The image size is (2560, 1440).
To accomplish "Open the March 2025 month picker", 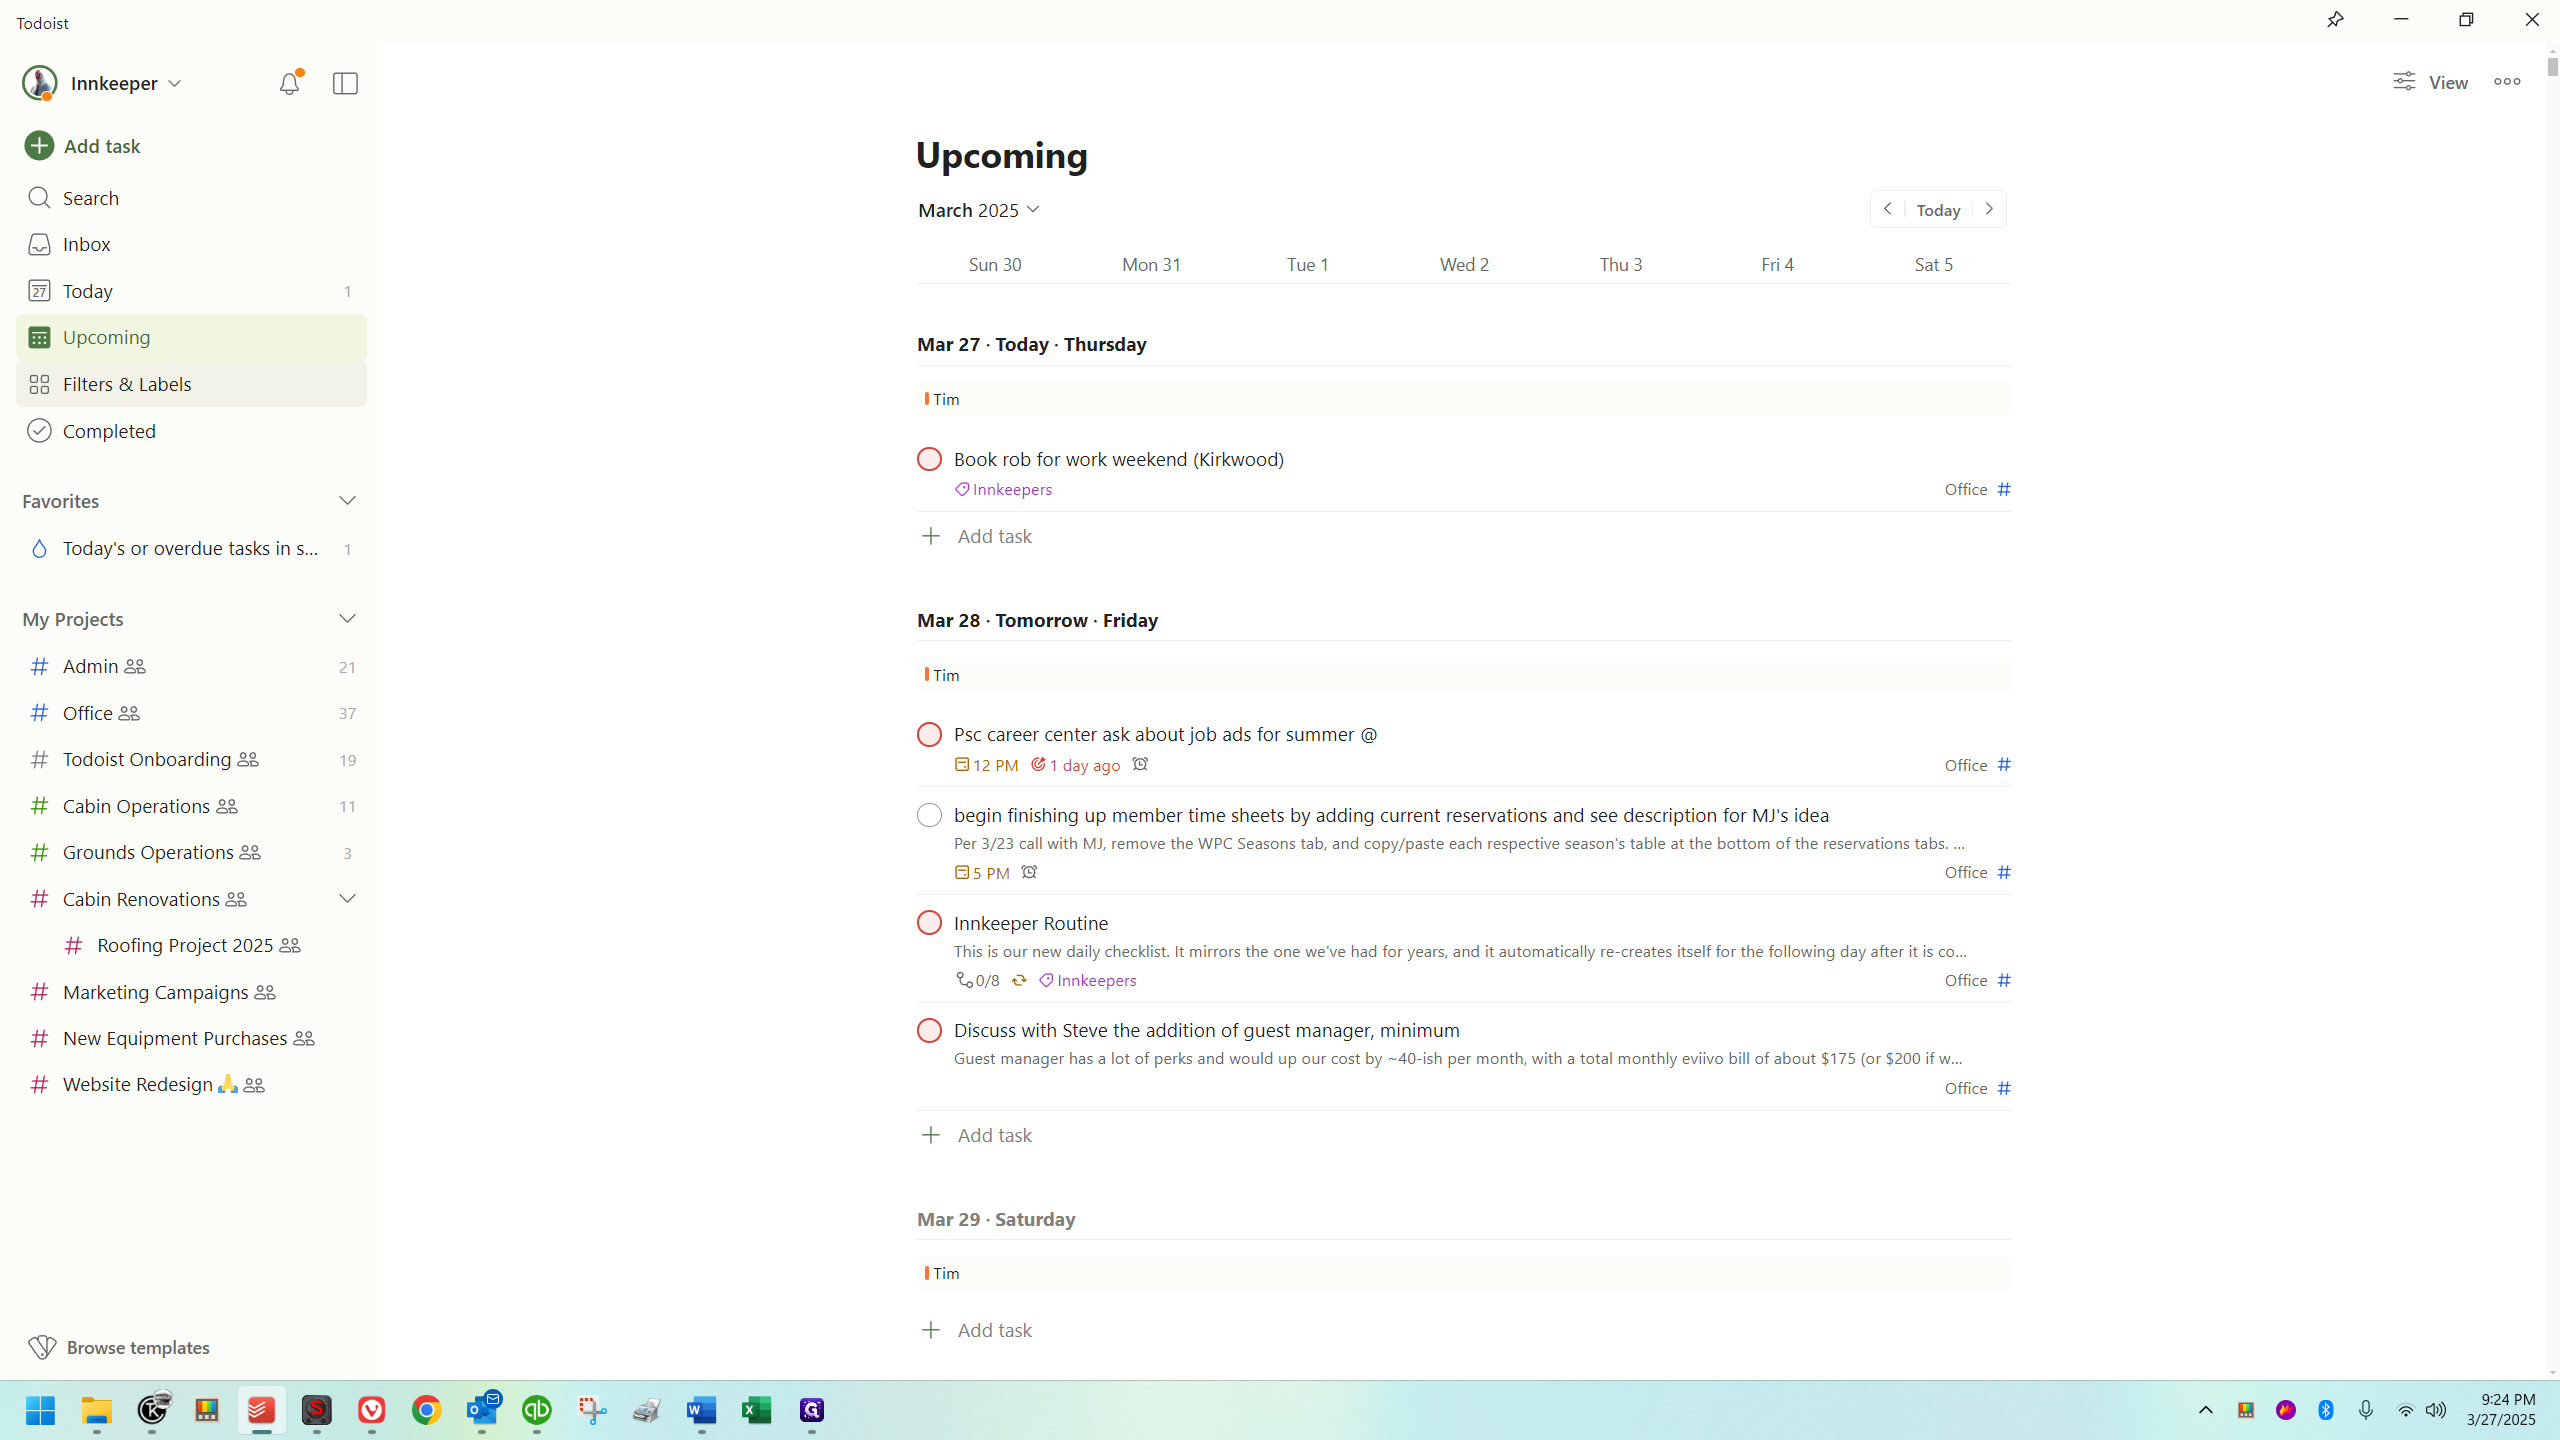I will tap(979, 210).
